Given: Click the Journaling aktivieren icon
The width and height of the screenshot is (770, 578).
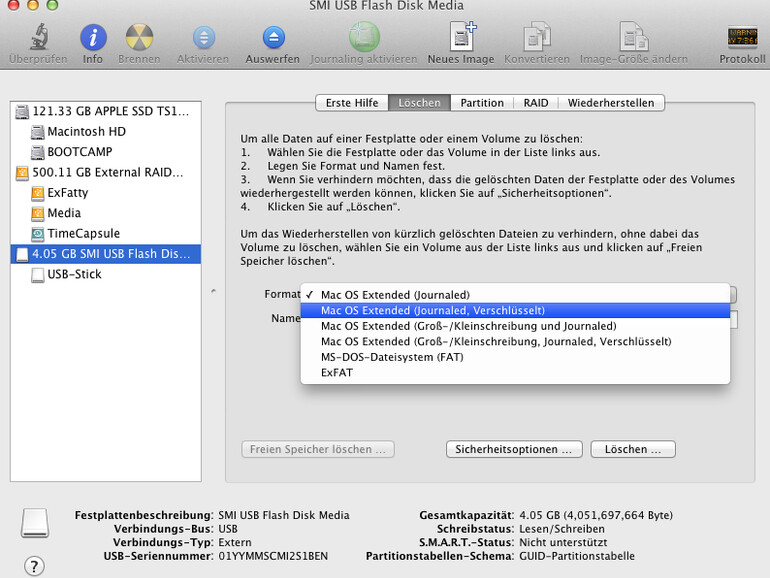Looking at the screenshot, I should click(x=364, y=37).
